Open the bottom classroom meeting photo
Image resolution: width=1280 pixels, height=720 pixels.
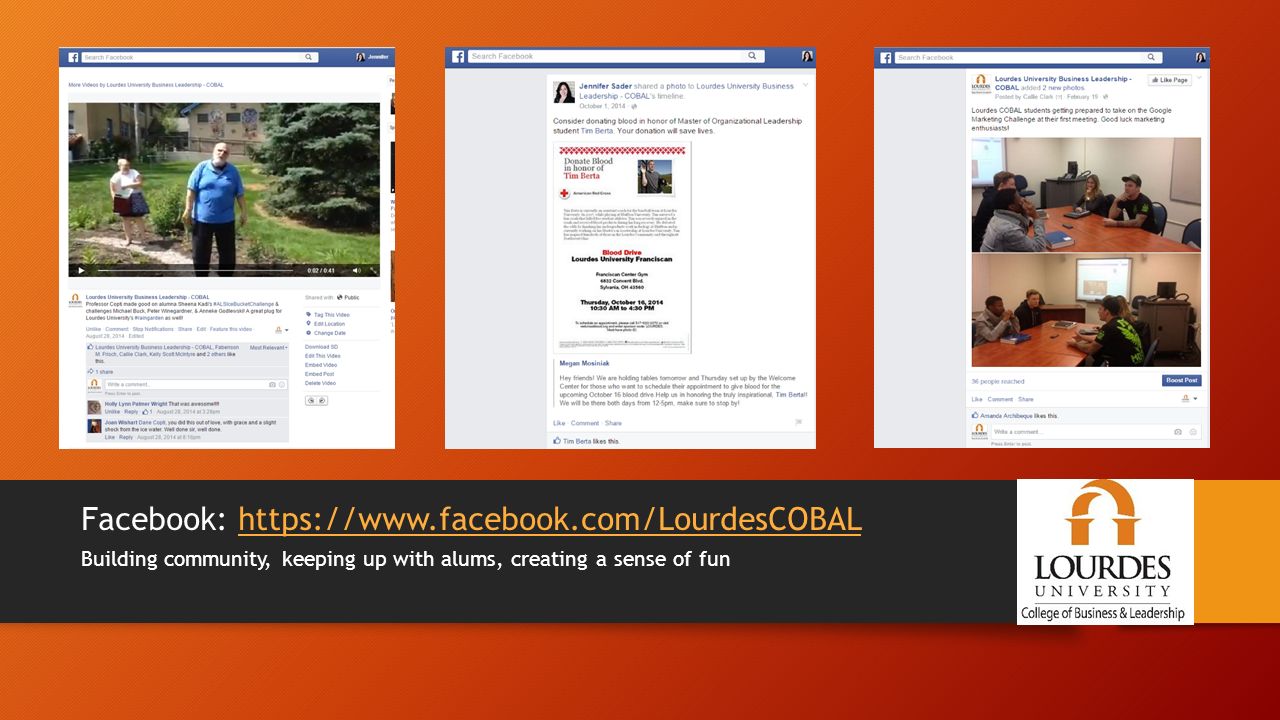click(1086, 310)
